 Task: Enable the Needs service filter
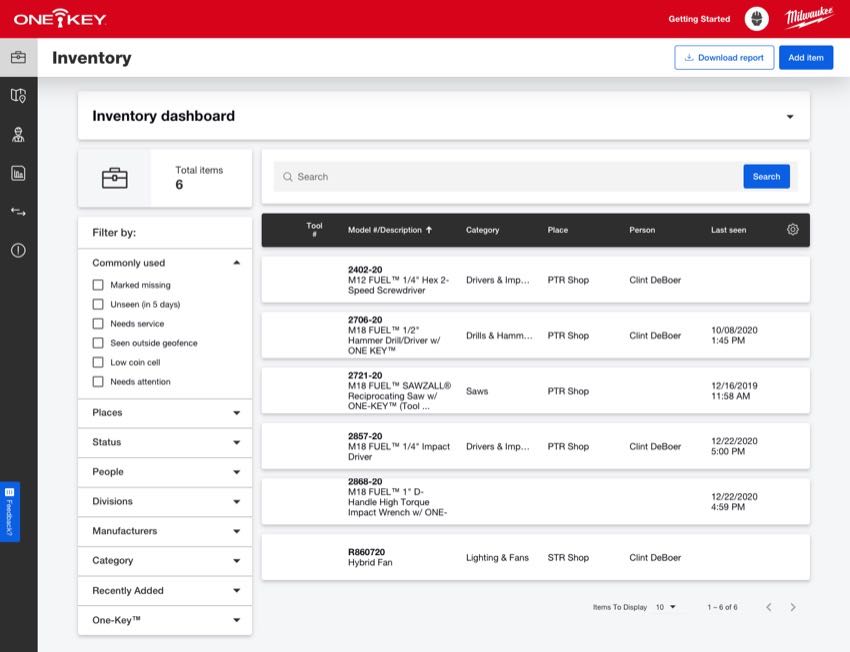coord(97,323)
